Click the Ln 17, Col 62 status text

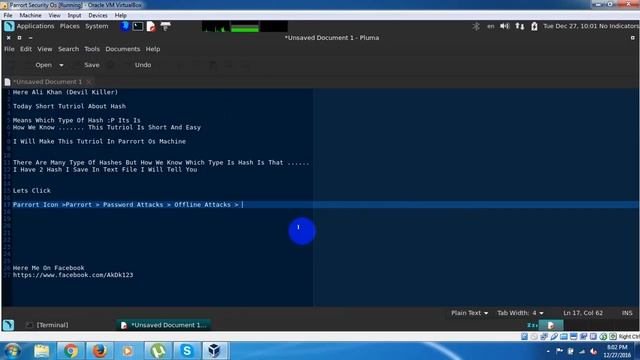pos(583,313)
